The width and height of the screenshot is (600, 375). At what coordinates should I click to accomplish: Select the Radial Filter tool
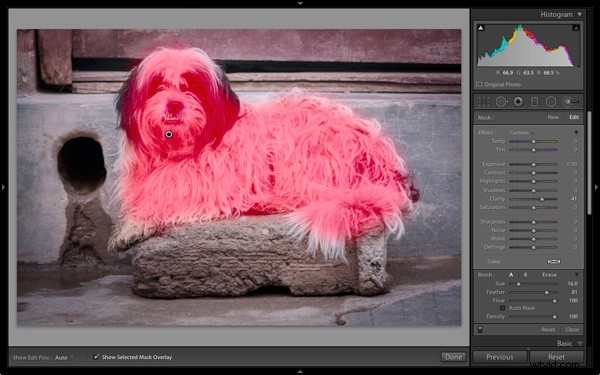coord(551,102)
